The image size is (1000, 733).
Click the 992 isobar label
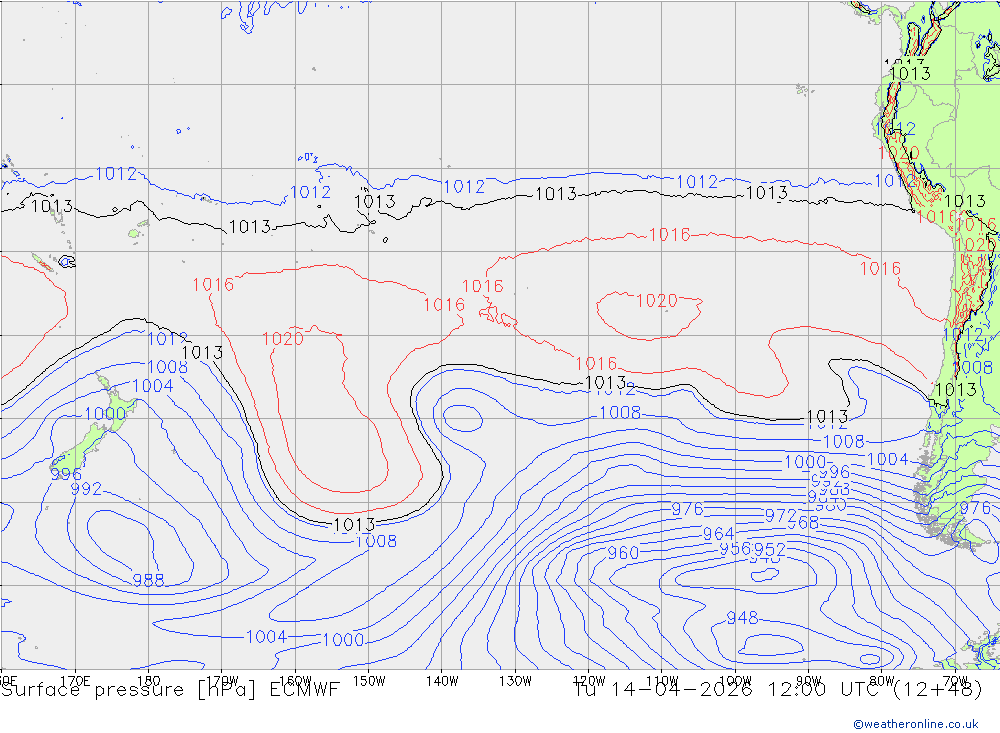click(86, 489)
